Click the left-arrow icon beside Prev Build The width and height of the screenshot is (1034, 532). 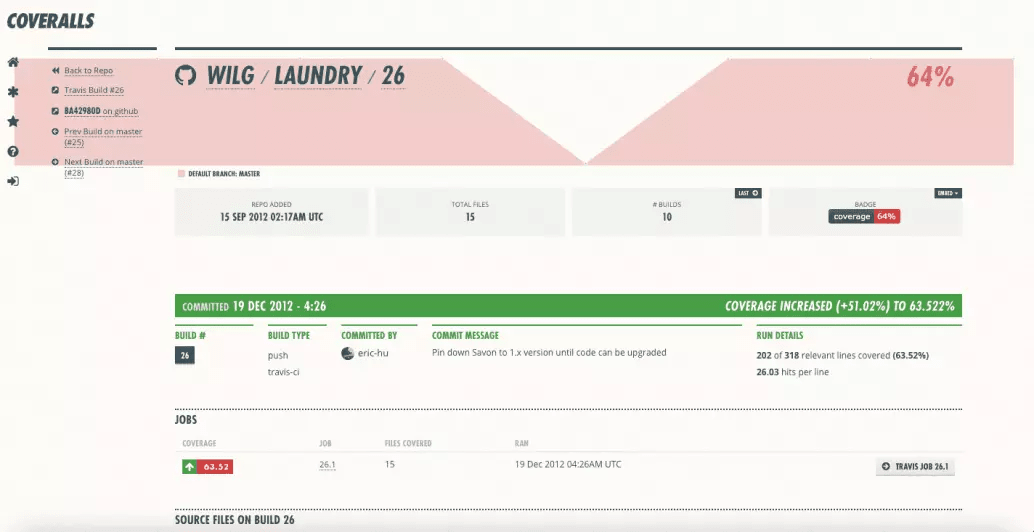[55, 132]
